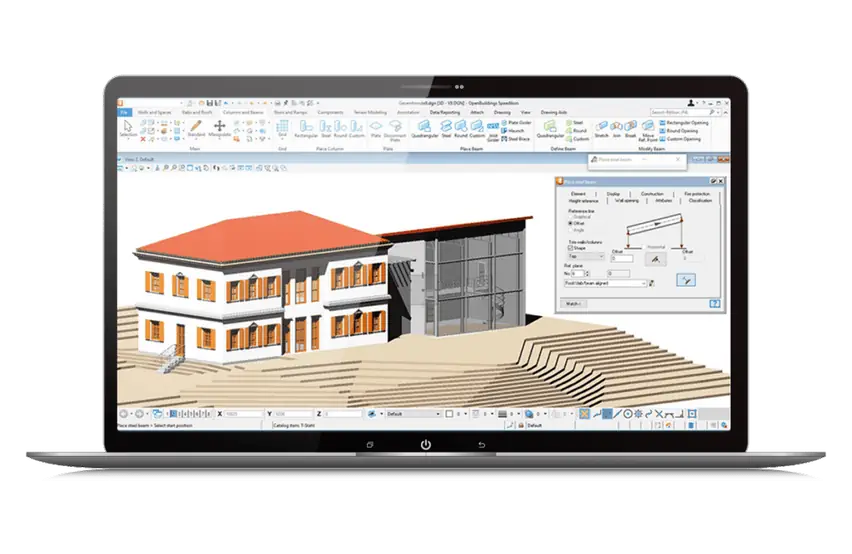
Task: Place a Custom column
Action: click(356, 129)
